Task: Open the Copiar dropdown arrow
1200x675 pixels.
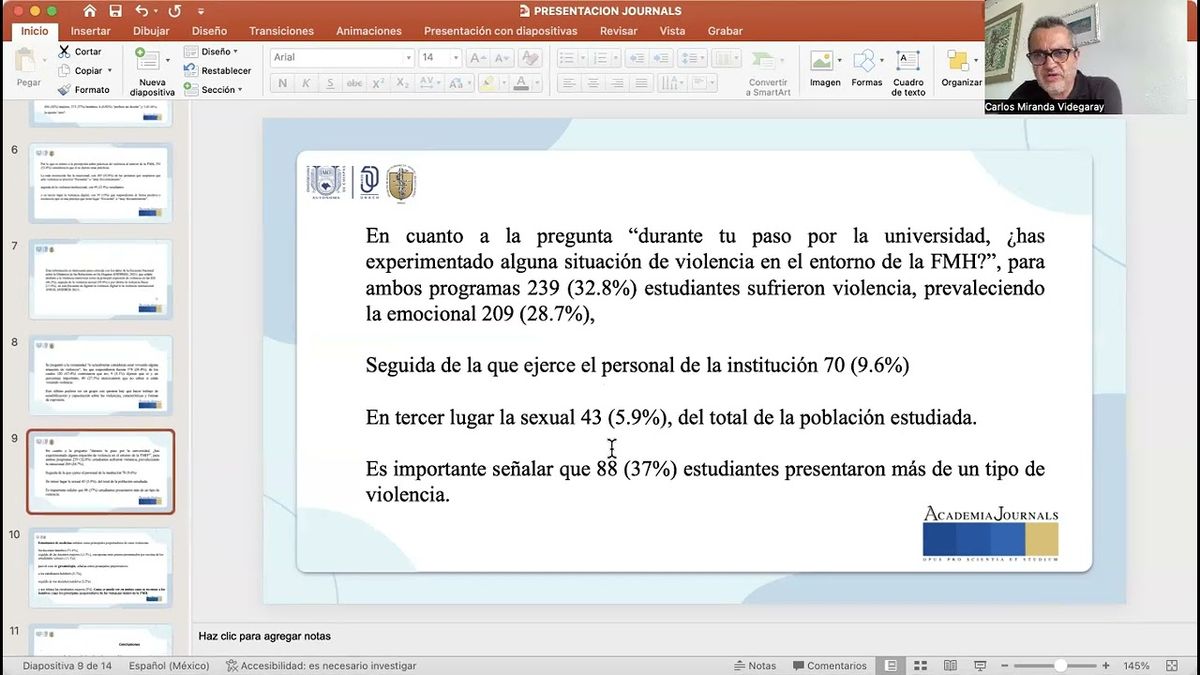Action: pos(110,71)
